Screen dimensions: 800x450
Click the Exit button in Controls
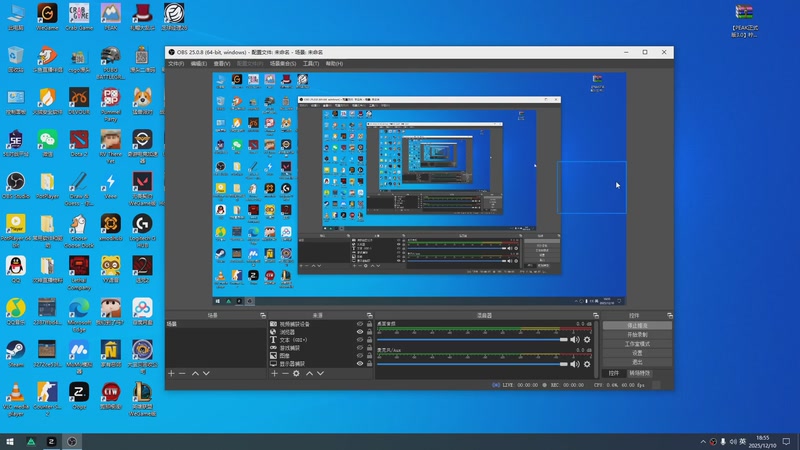(x=637, y=362)
